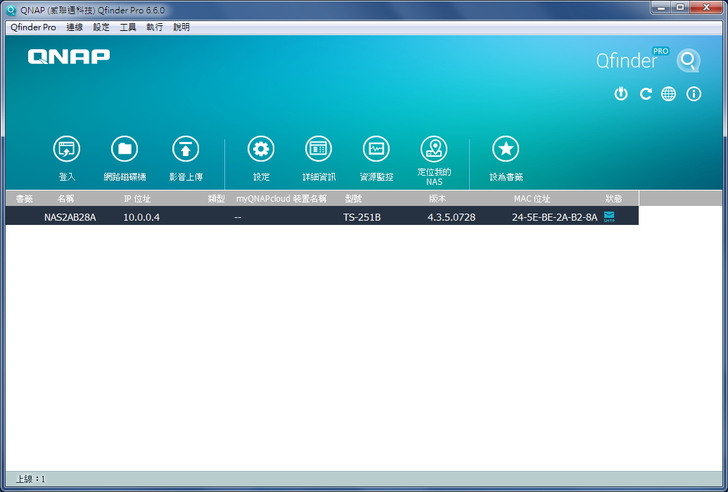The width and height of the screenshot is (728, 492).
Task: Open 網路磁碟機 (Network Drives) folder icon
Action: [124, 150]
